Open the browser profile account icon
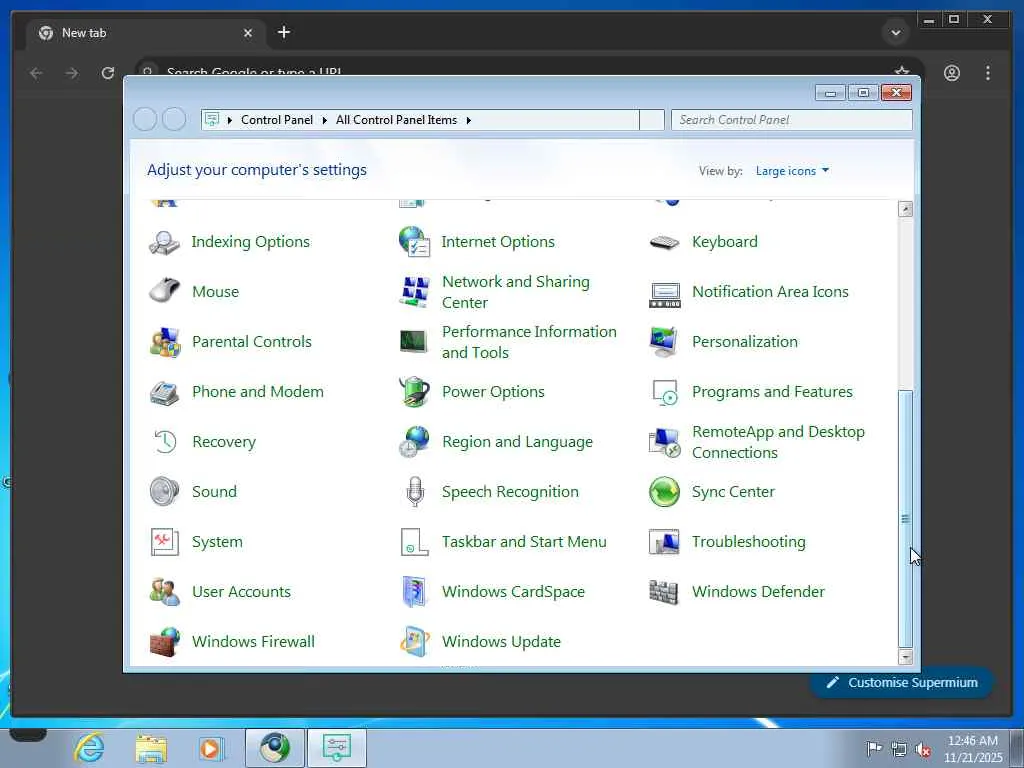 pos(952,72)
